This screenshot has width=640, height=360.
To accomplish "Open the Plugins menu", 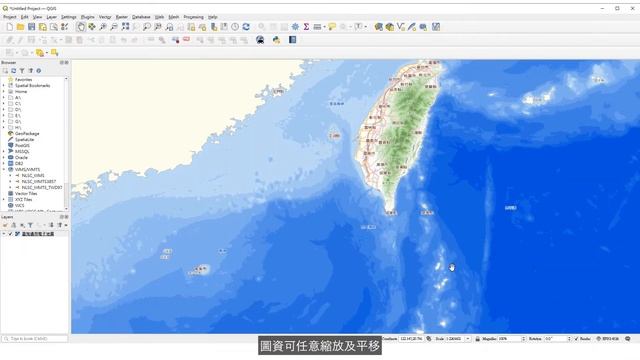I will pos(87,17).
